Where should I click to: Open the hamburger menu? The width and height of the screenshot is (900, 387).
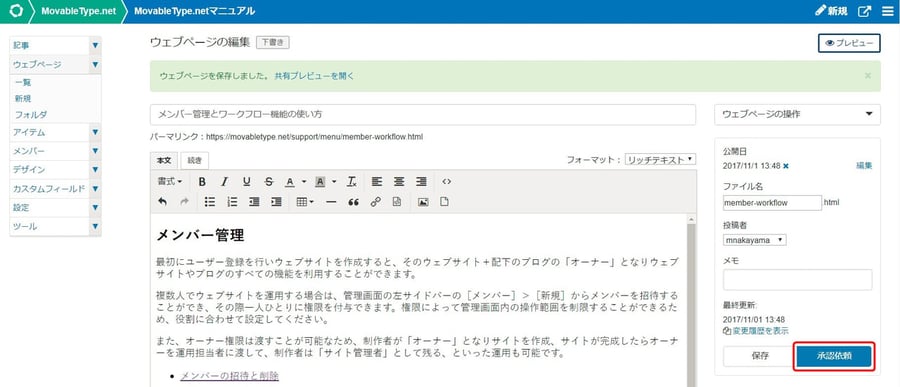coord(887,11)
